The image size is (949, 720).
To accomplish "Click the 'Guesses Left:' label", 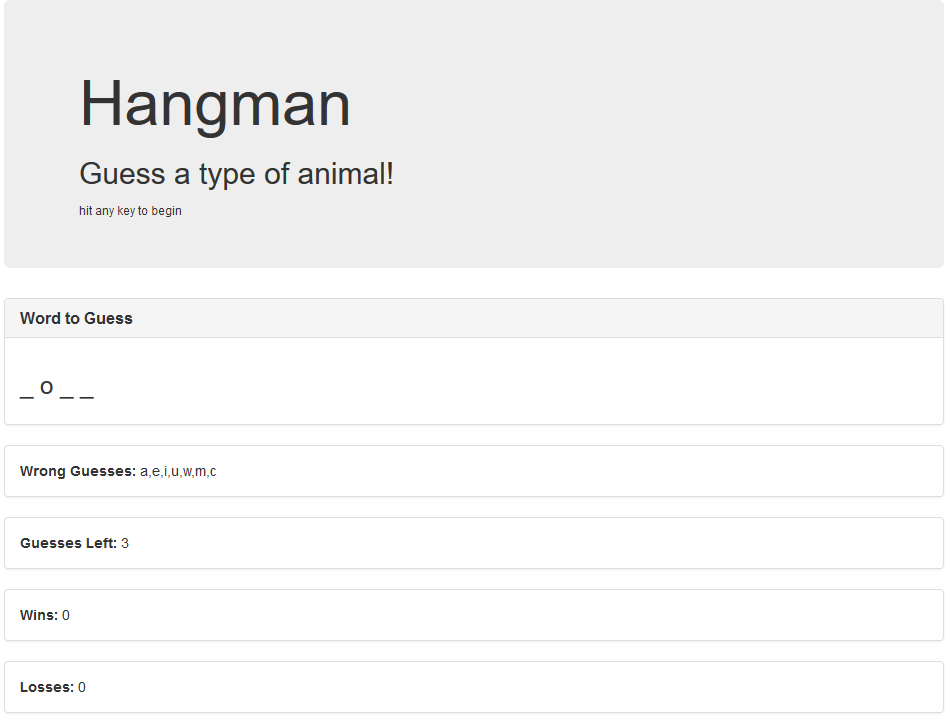I will coord(68,543).
